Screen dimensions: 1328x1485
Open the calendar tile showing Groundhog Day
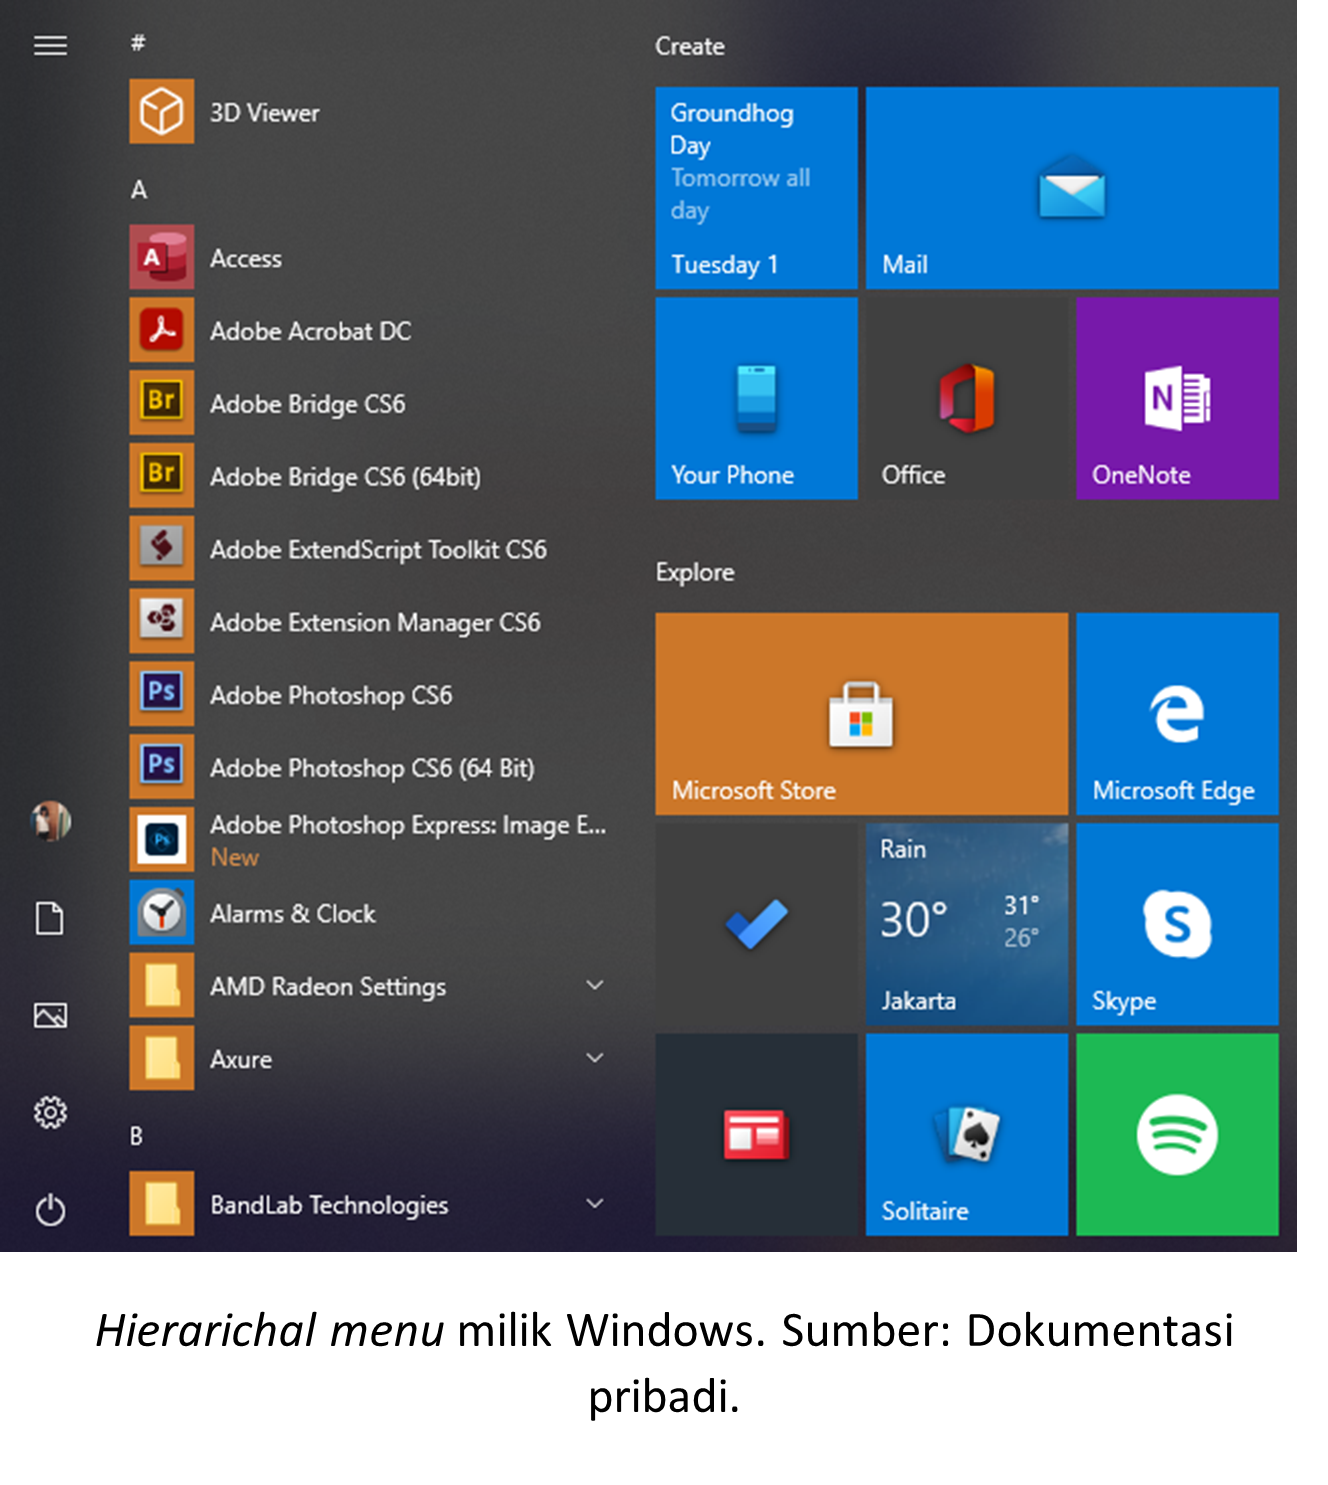point(757,188)
